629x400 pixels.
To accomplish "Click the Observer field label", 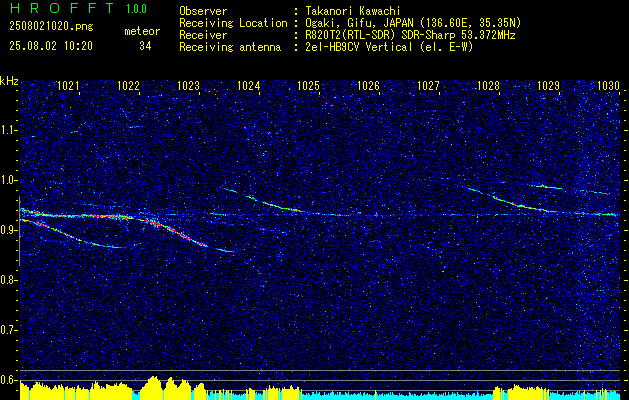I will [x=203, y=11].
